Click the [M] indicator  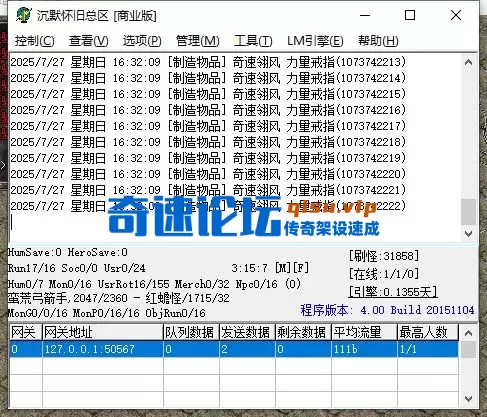[283, 268]
